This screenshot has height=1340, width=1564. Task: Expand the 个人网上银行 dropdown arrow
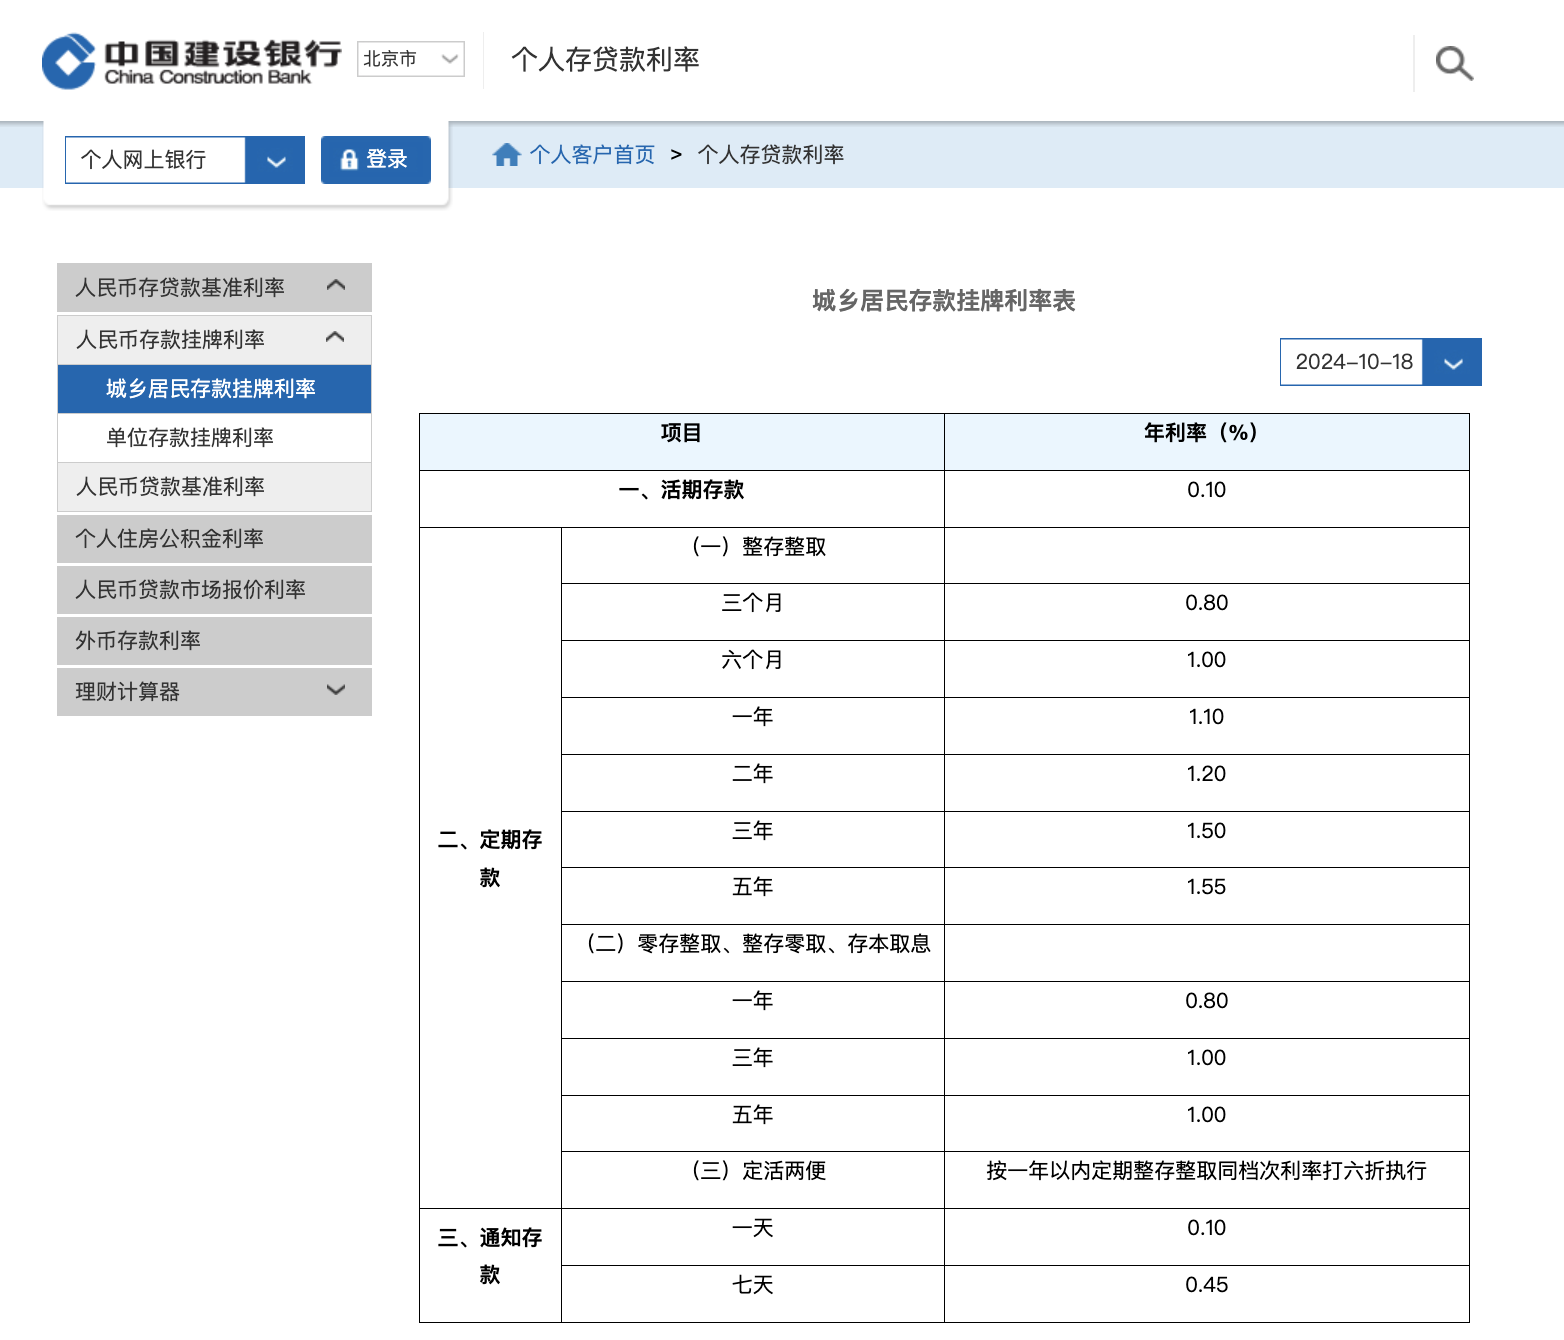pyautogui.click(x=275, y=160)
